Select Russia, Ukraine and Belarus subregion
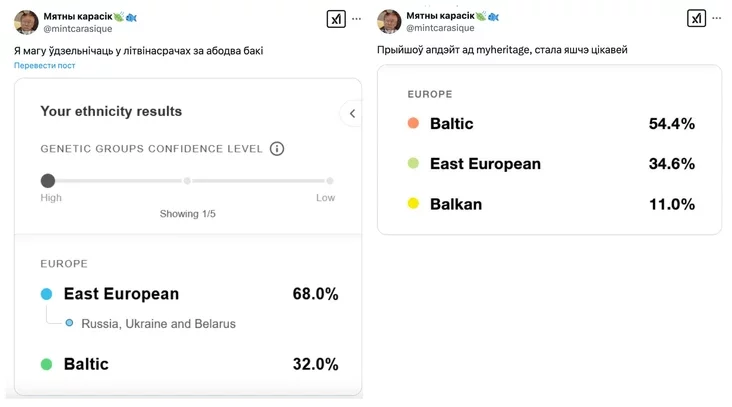The image size is (732, 407). pyautogui.click(x=158, y=323)
